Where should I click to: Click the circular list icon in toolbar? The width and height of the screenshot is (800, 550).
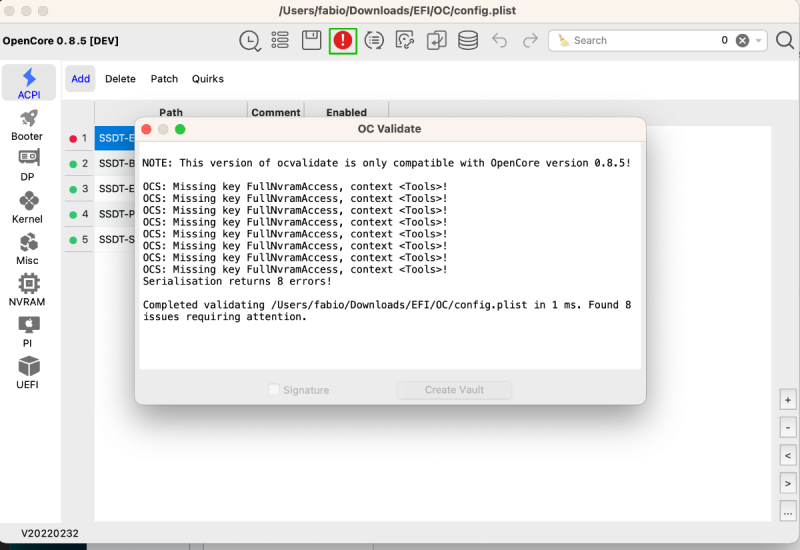[374, 40]
